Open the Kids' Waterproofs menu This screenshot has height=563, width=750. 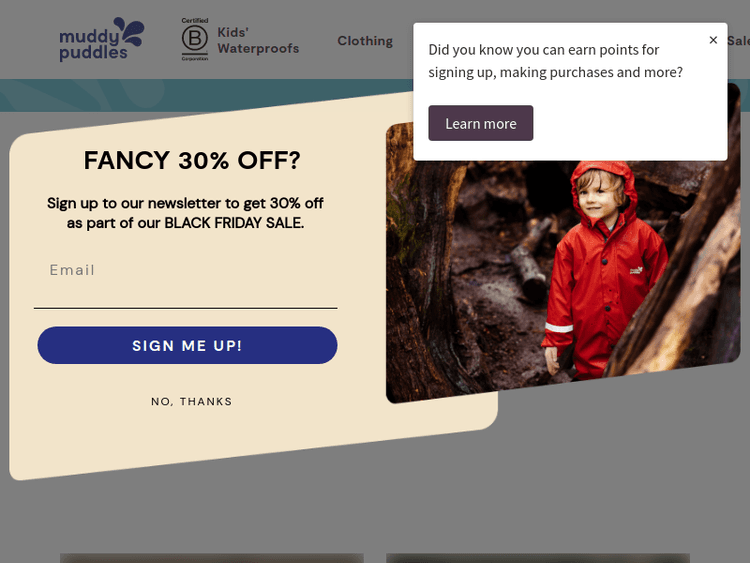(258, 41)
